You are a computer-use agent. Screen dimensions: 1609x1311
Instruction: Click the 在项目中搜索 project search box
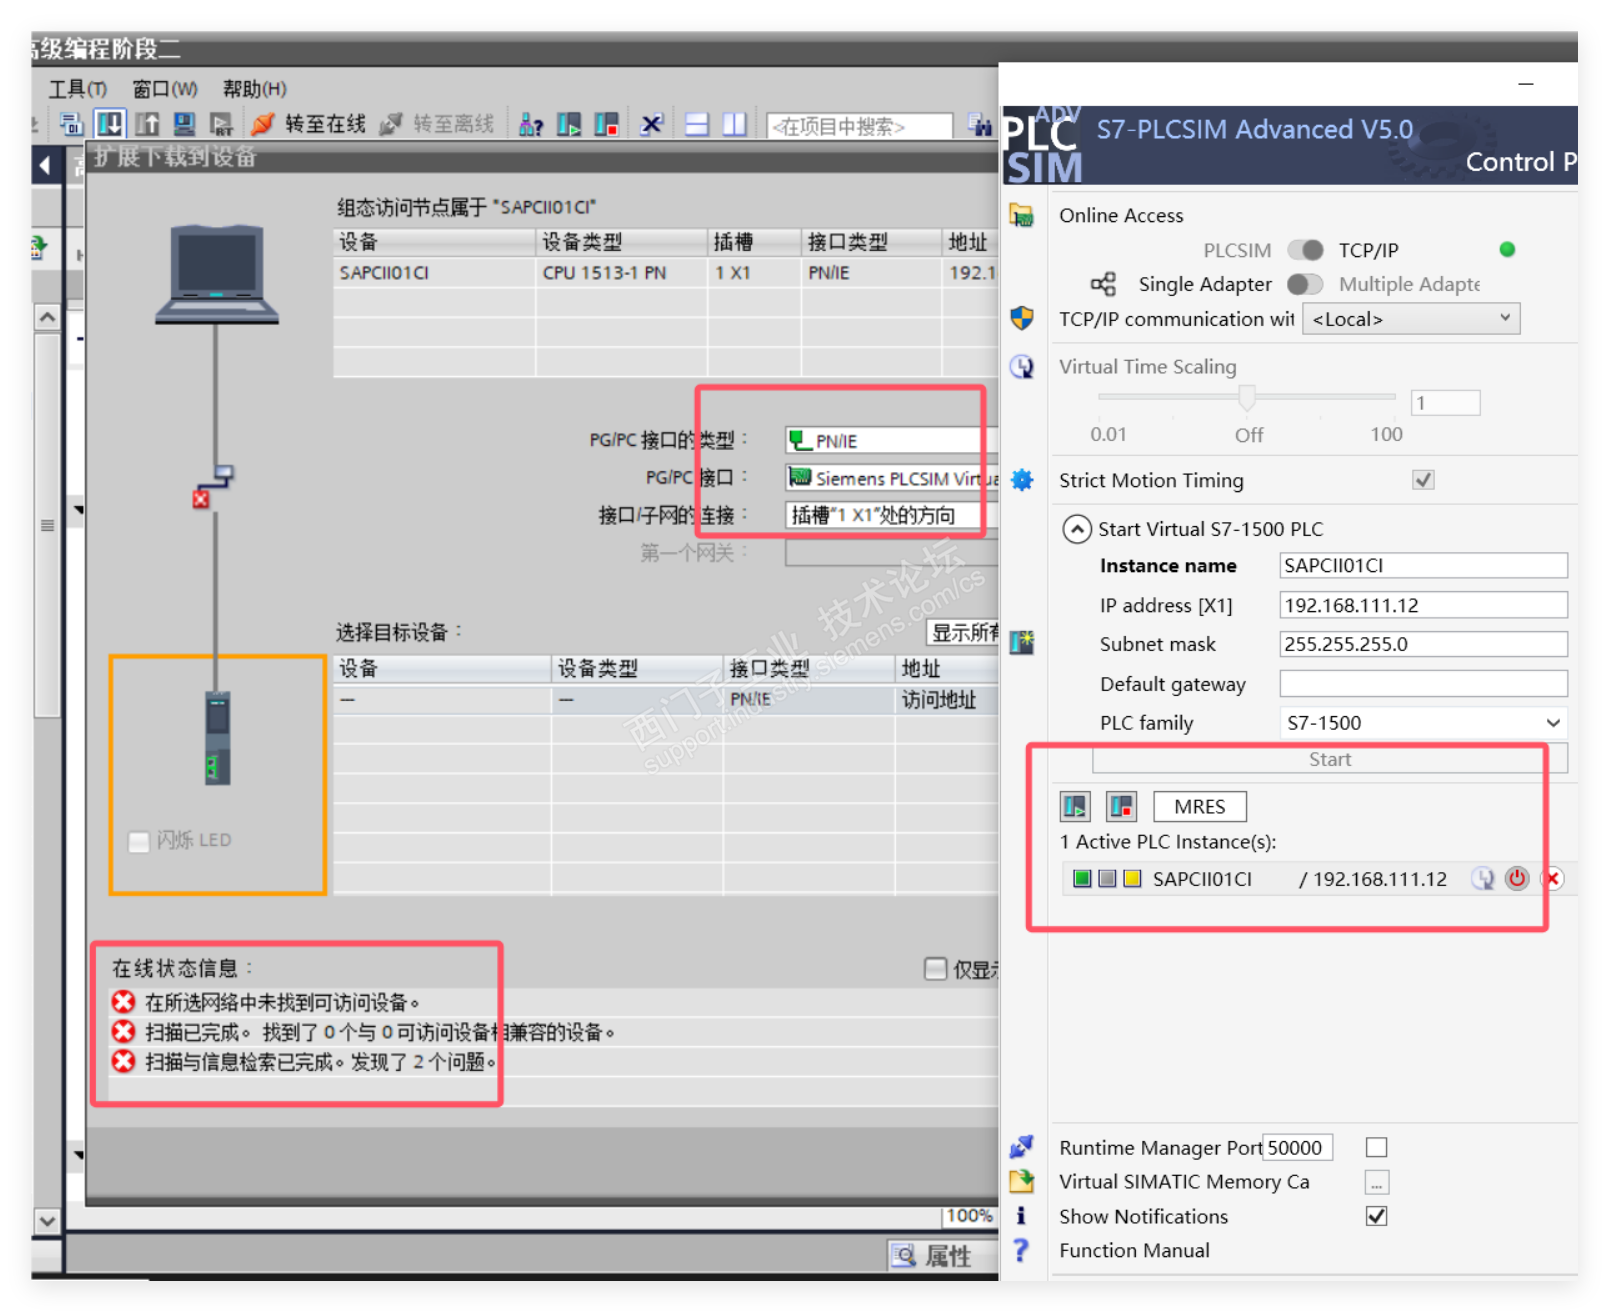click(x=859, y=126)
